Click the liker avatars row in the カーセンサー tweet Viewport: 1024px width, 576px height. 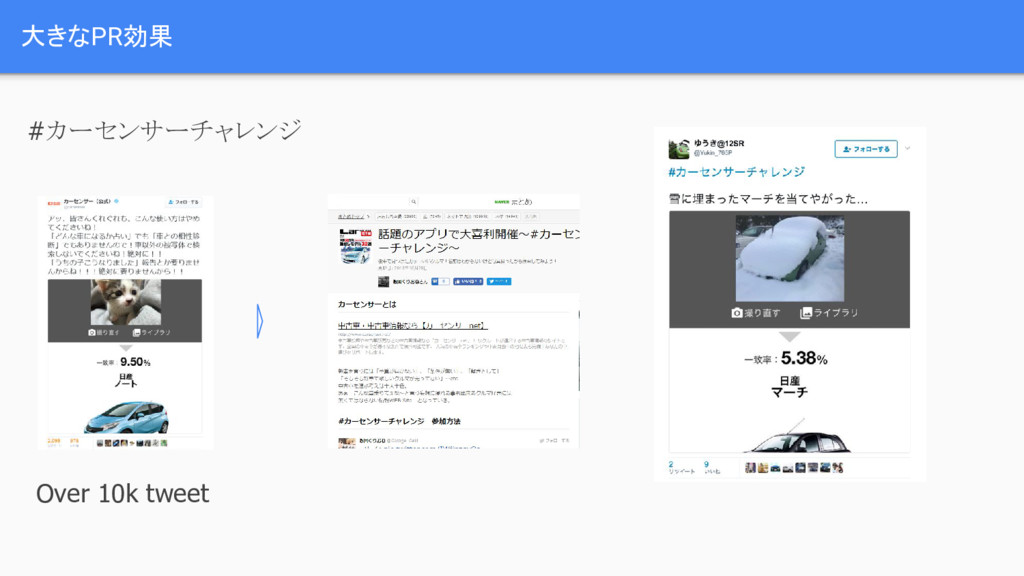[131, 443]
